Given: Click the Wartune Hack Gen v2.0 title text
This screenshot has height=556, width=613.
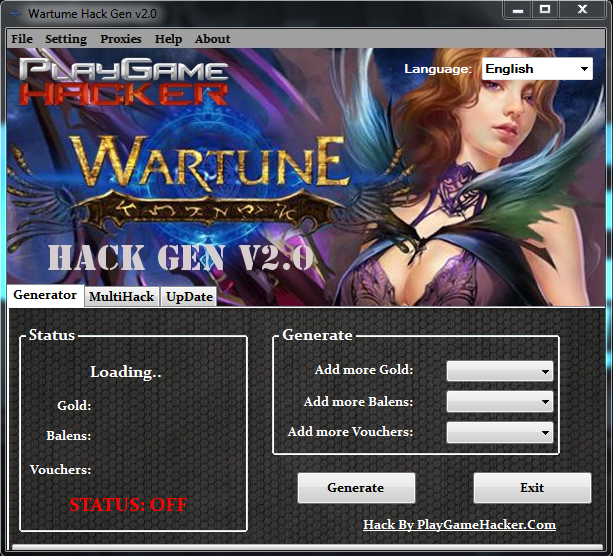Looking at the screenshot, I should pyautogui.click(x=92, y=14).
